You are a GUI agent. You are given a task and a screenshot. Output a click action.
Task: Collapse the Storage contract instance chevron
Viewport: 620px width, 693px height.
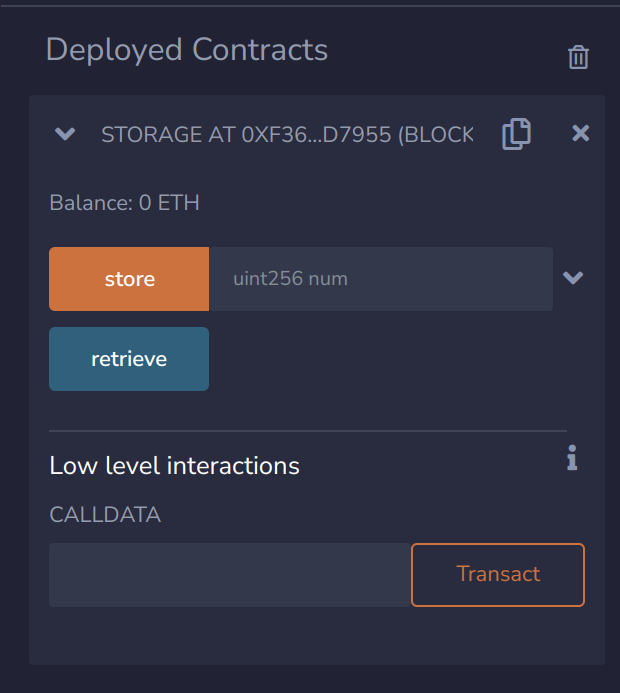[x=65, y=133]
